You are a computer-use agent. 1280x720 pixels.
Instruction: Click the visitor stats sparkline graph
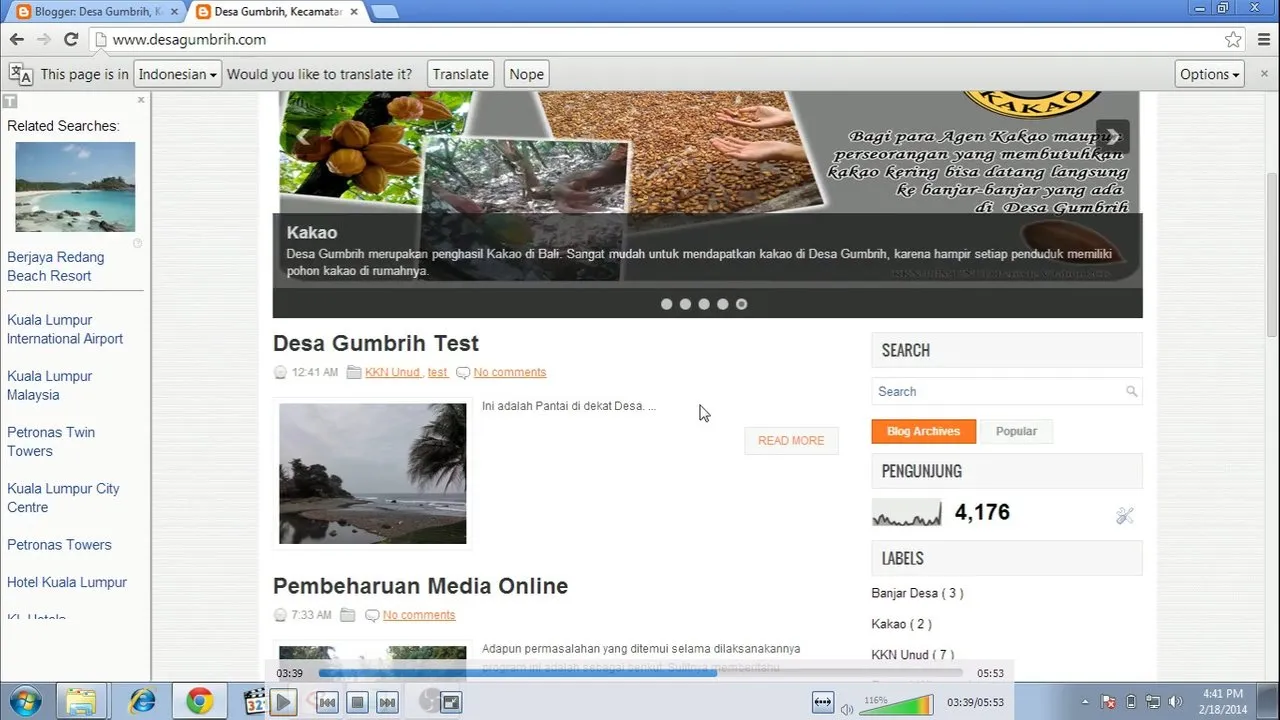point(907,513)
